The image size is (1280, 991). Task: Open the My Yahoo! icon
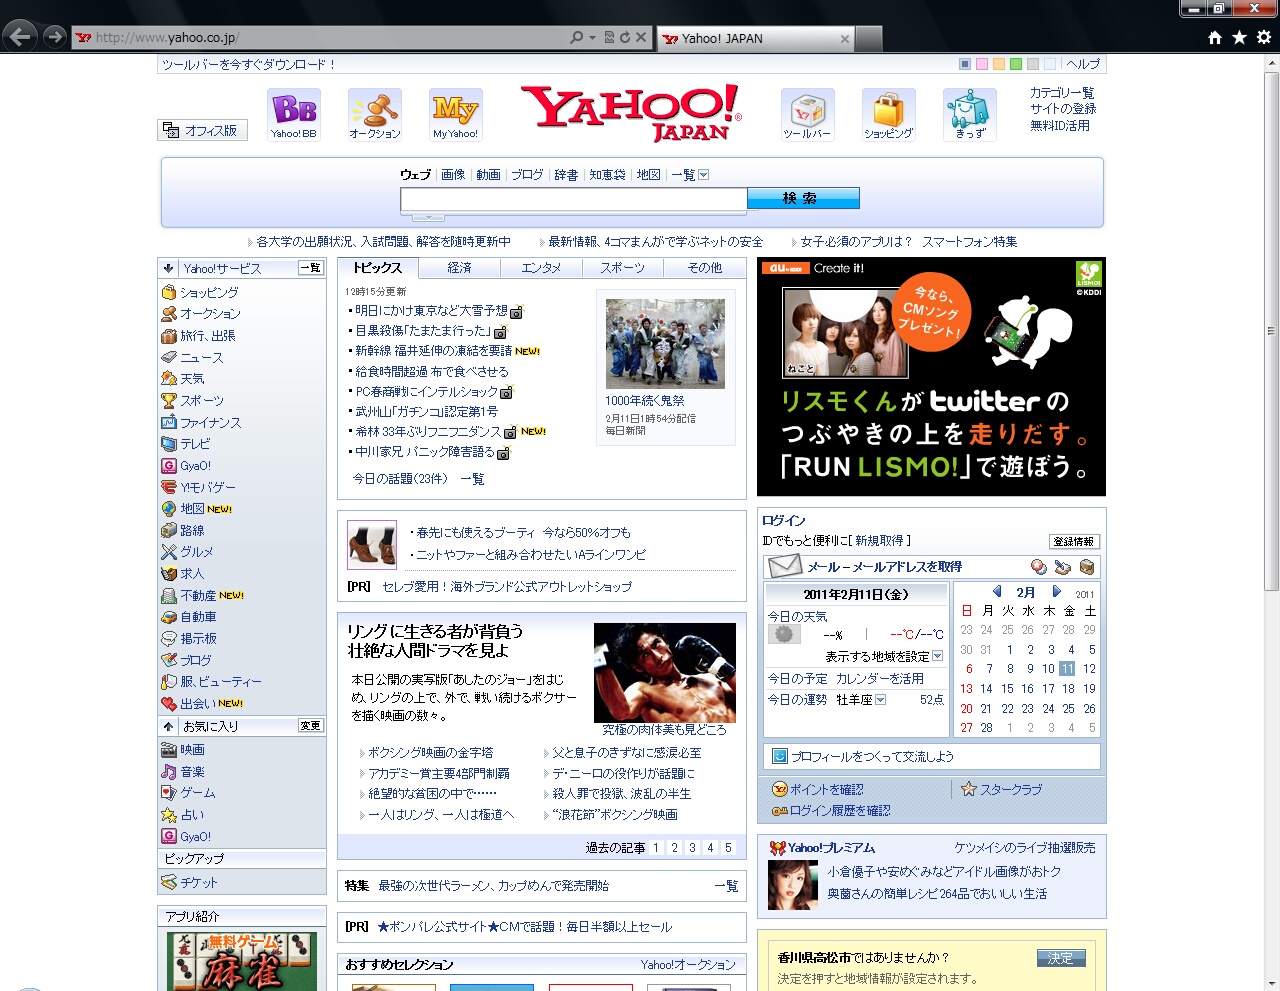pos(456,114)
